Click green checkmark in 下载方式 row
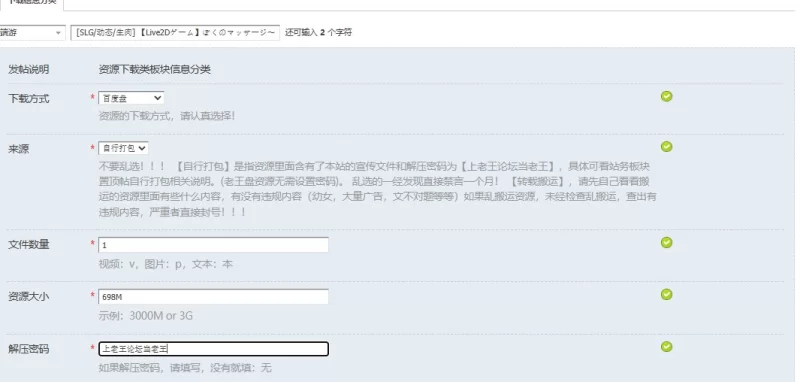The width and height of the screenshot is (800, 382). point(666,96)
